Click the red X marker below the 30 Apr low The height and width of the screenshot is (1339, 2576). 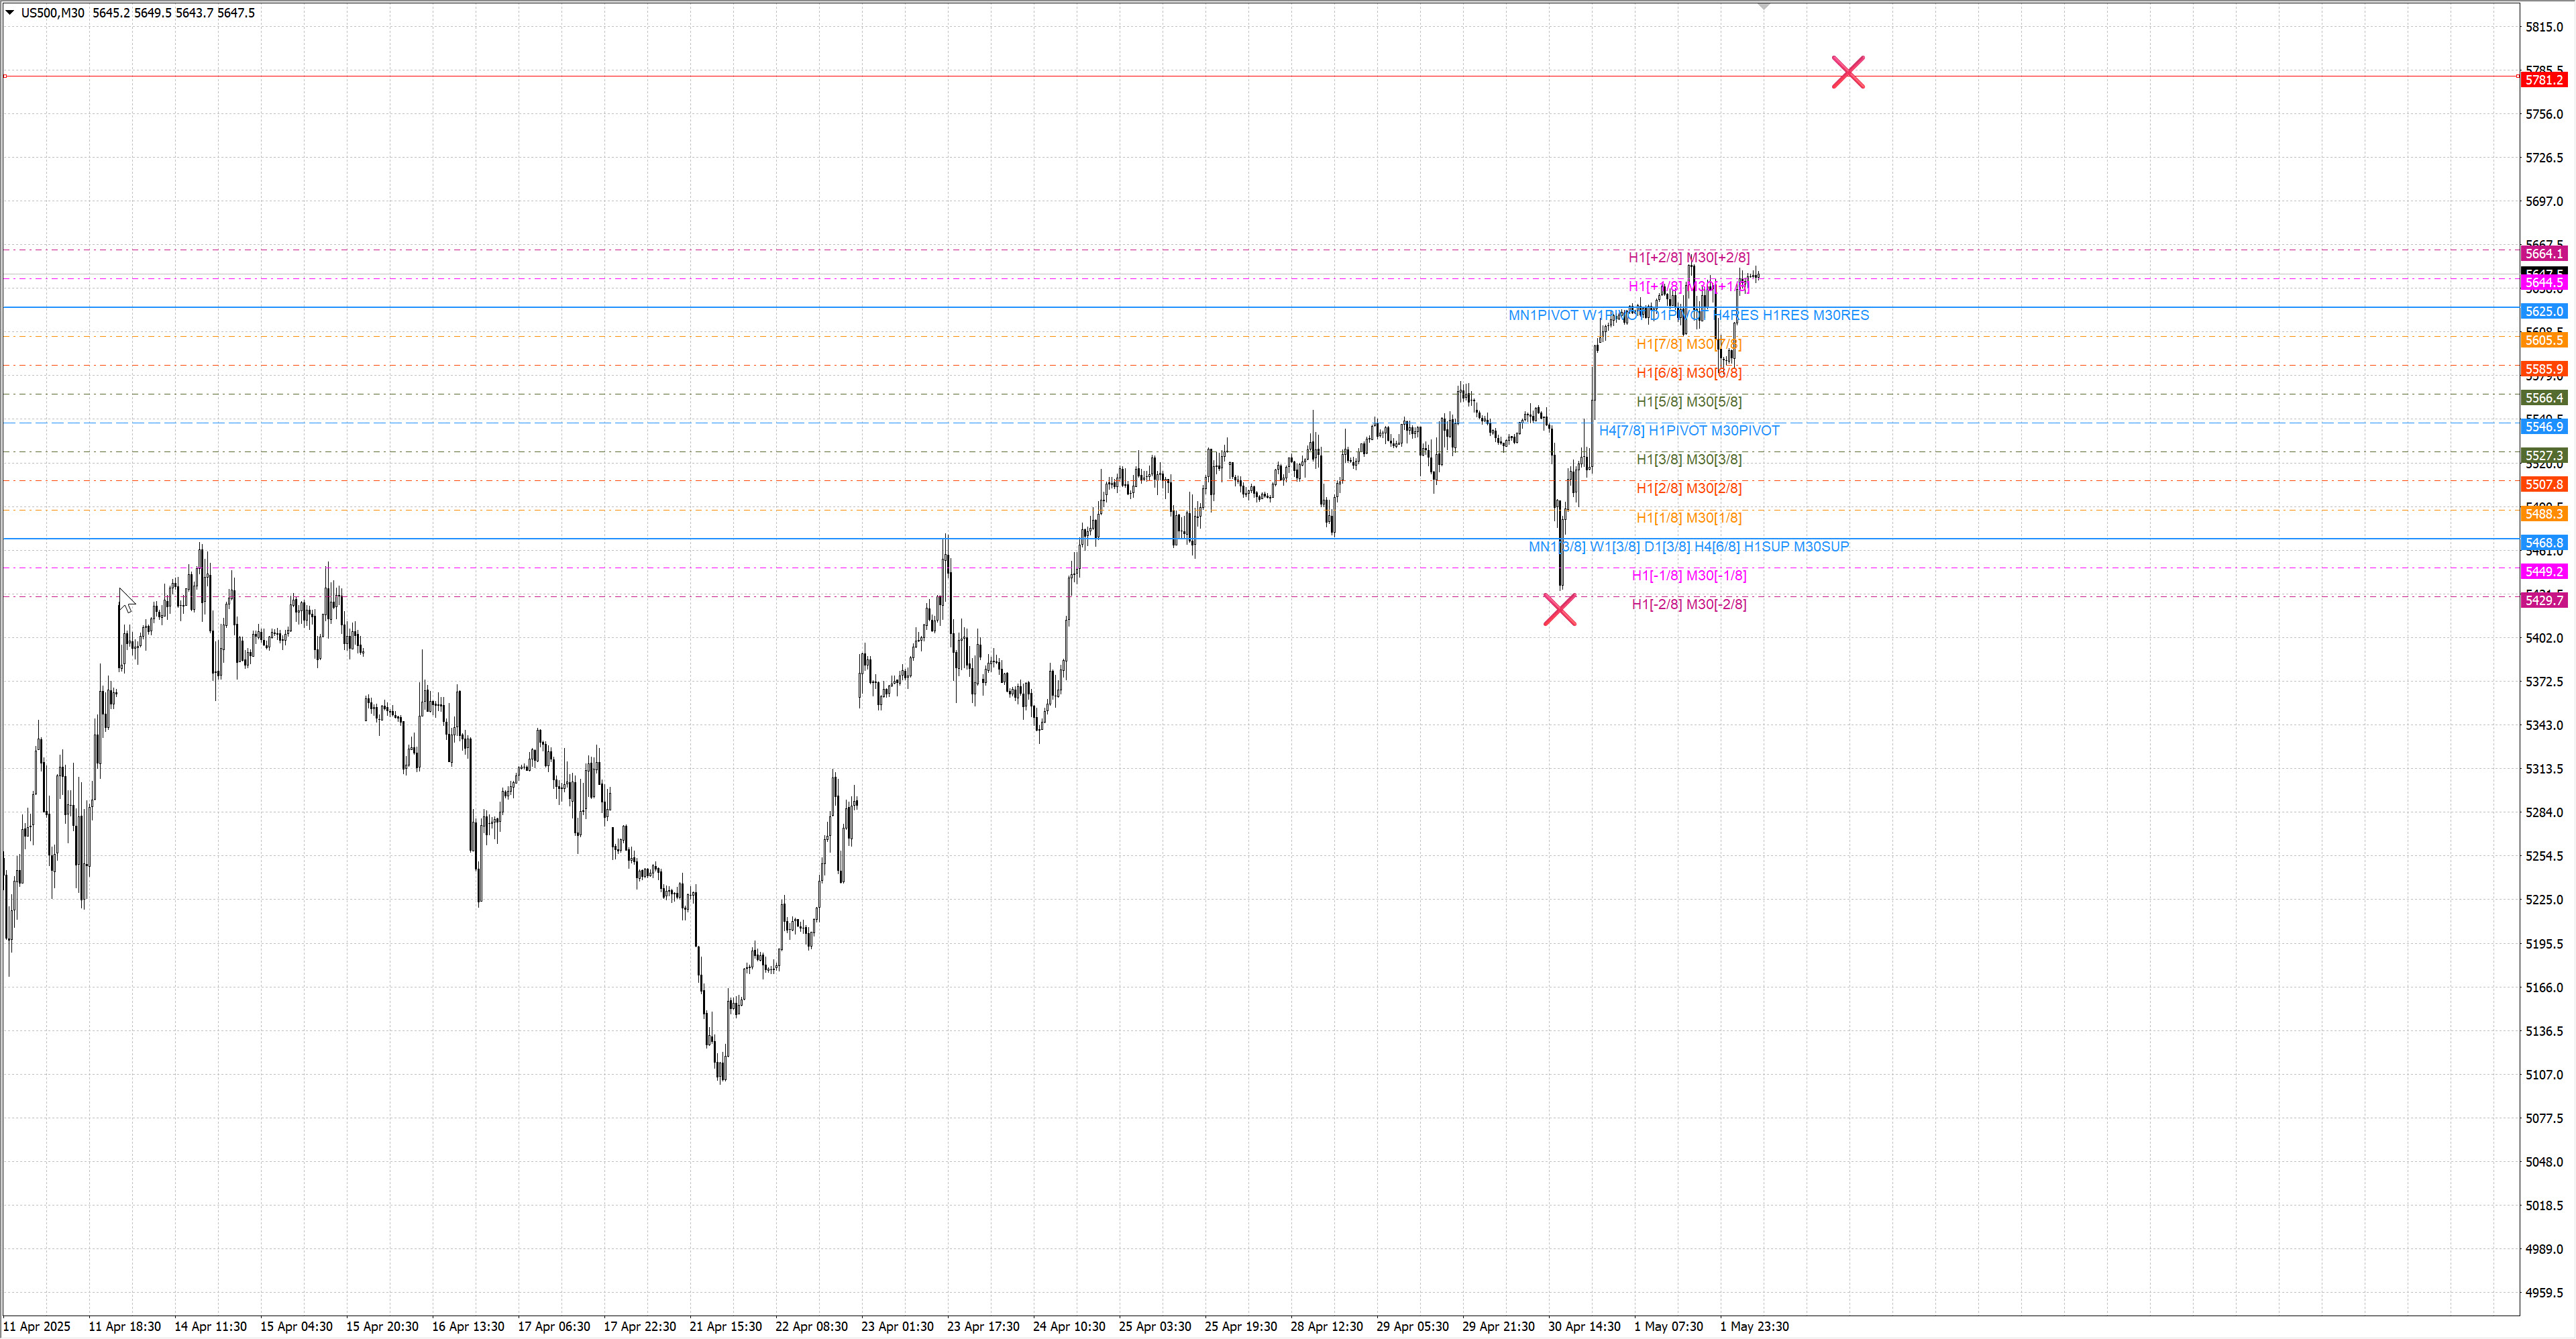1559,609
